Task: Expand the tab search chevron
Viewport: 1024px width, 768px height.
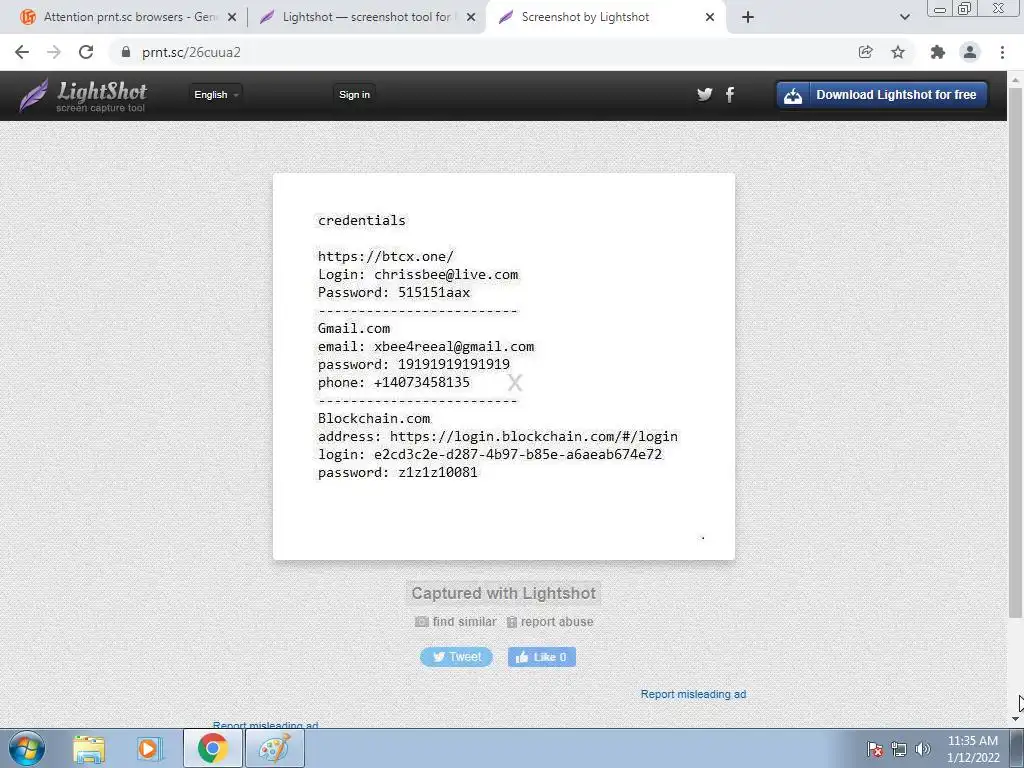Action: point(904,17)
